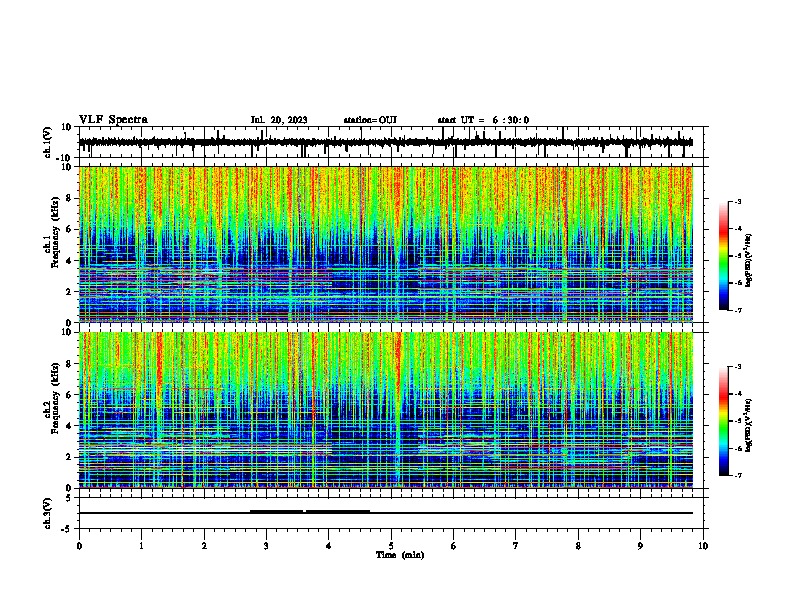
Task: Click the ch.2 spectrogram plot area
Action: click(x=386, y=410)
